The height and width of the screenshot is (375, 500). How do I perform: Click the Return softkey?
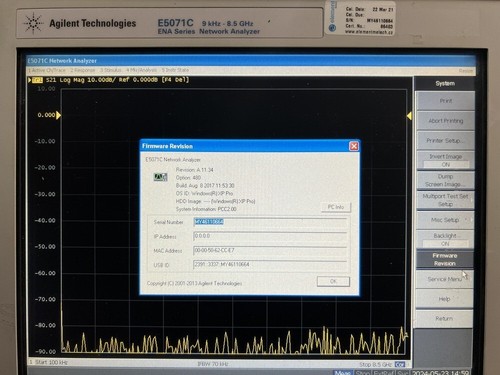tap(444, 319)
